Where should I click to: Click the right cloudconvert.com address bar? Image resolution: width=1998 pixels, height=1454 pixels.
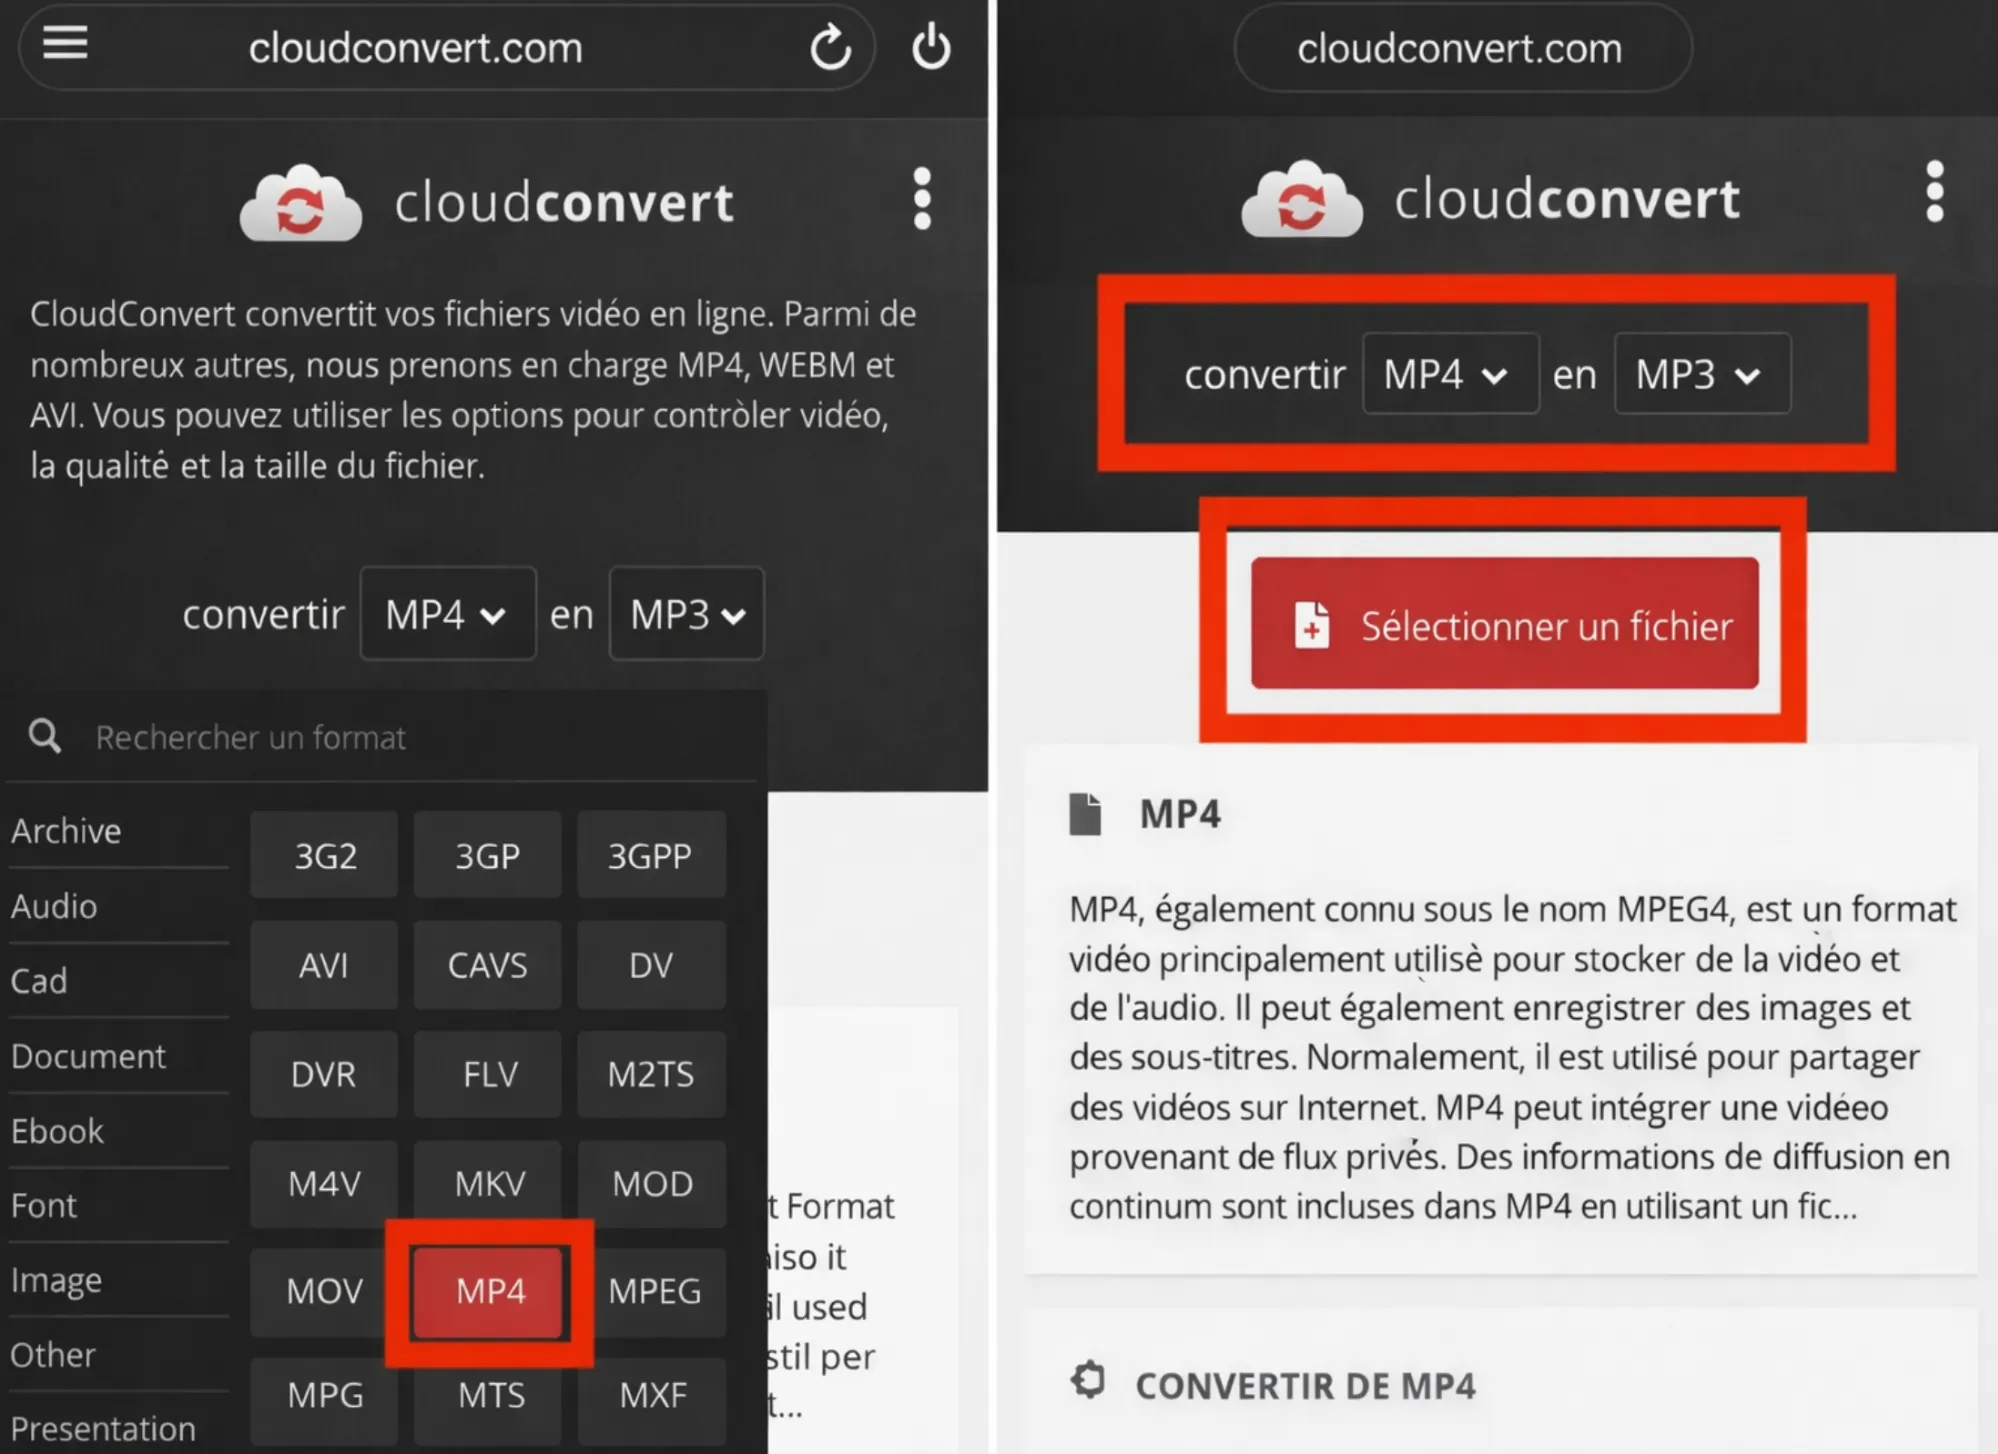point(1463,48)
